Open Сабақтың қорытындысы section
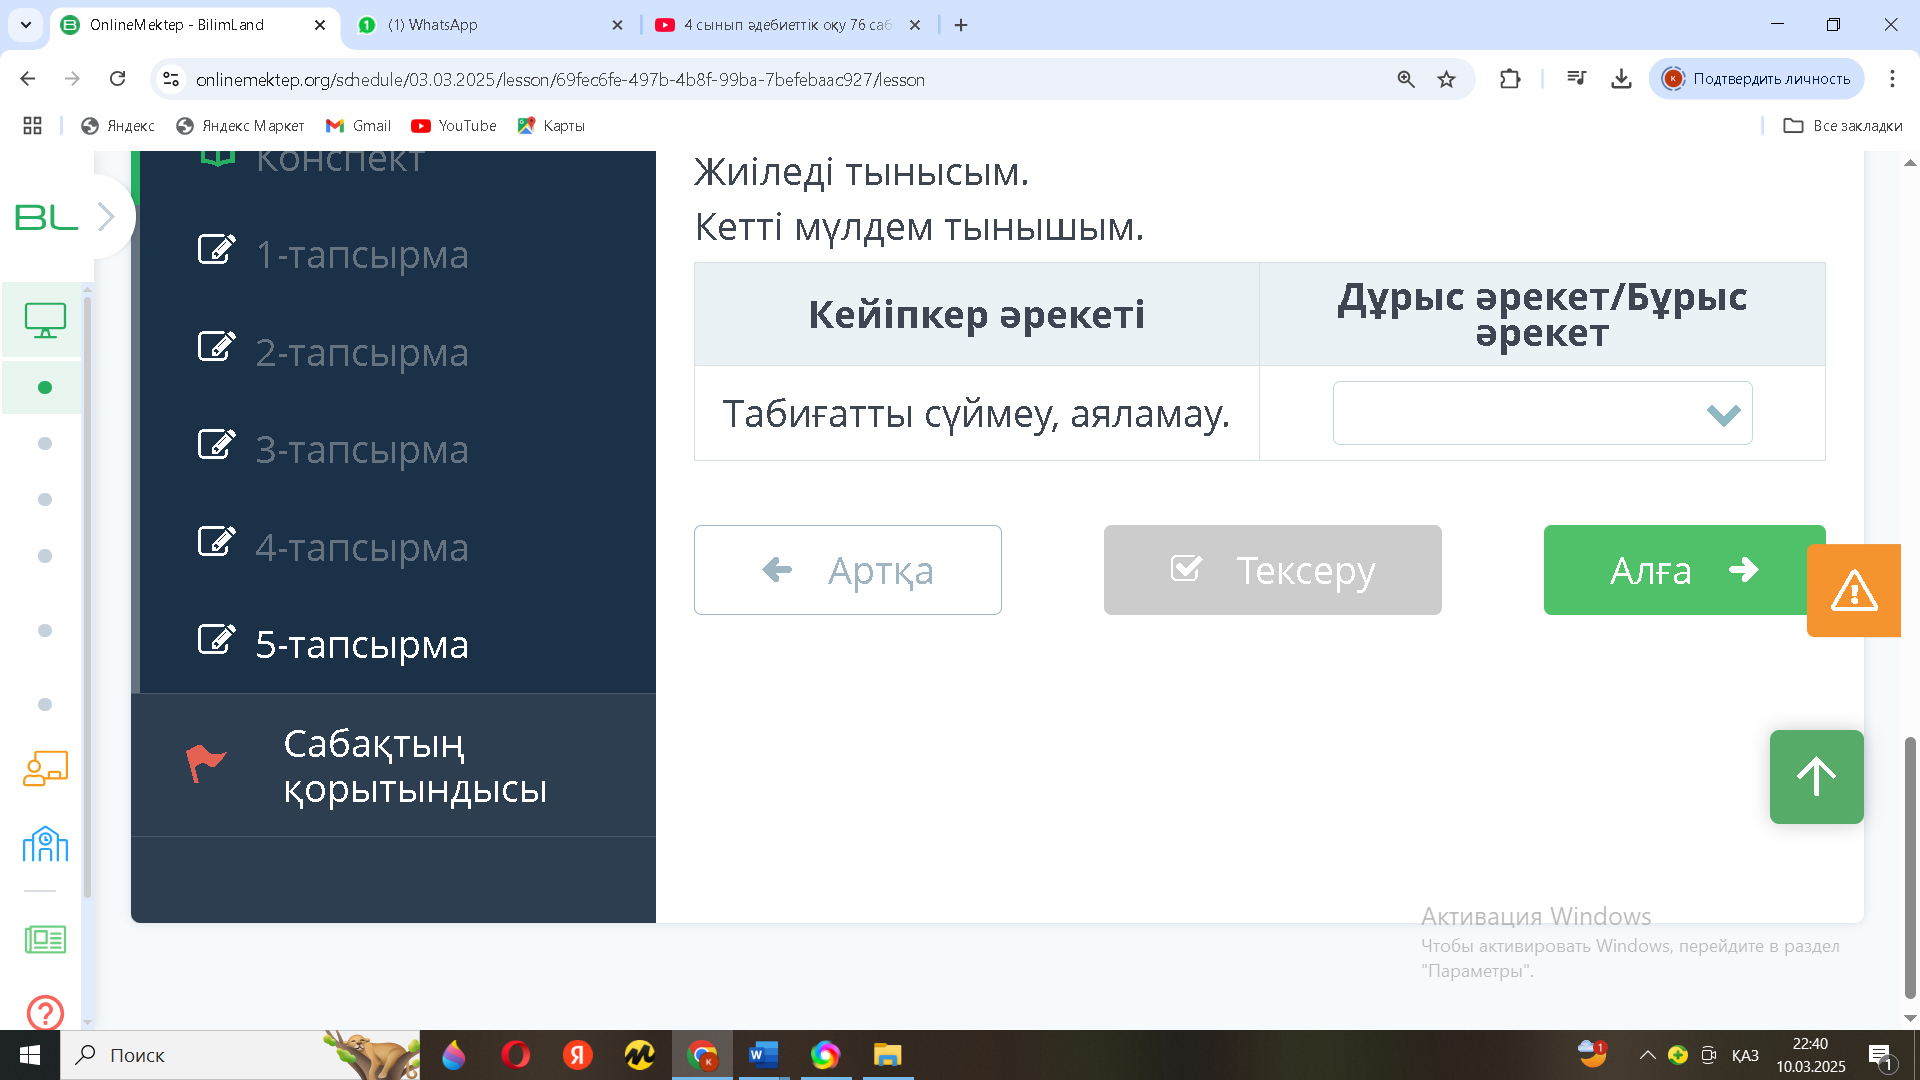This screenshot has width=1920, height=1080. pos(414,766)
